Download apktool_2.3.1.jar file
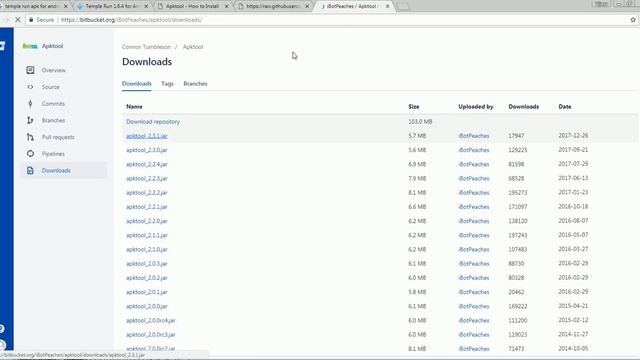 click(147, 136)
